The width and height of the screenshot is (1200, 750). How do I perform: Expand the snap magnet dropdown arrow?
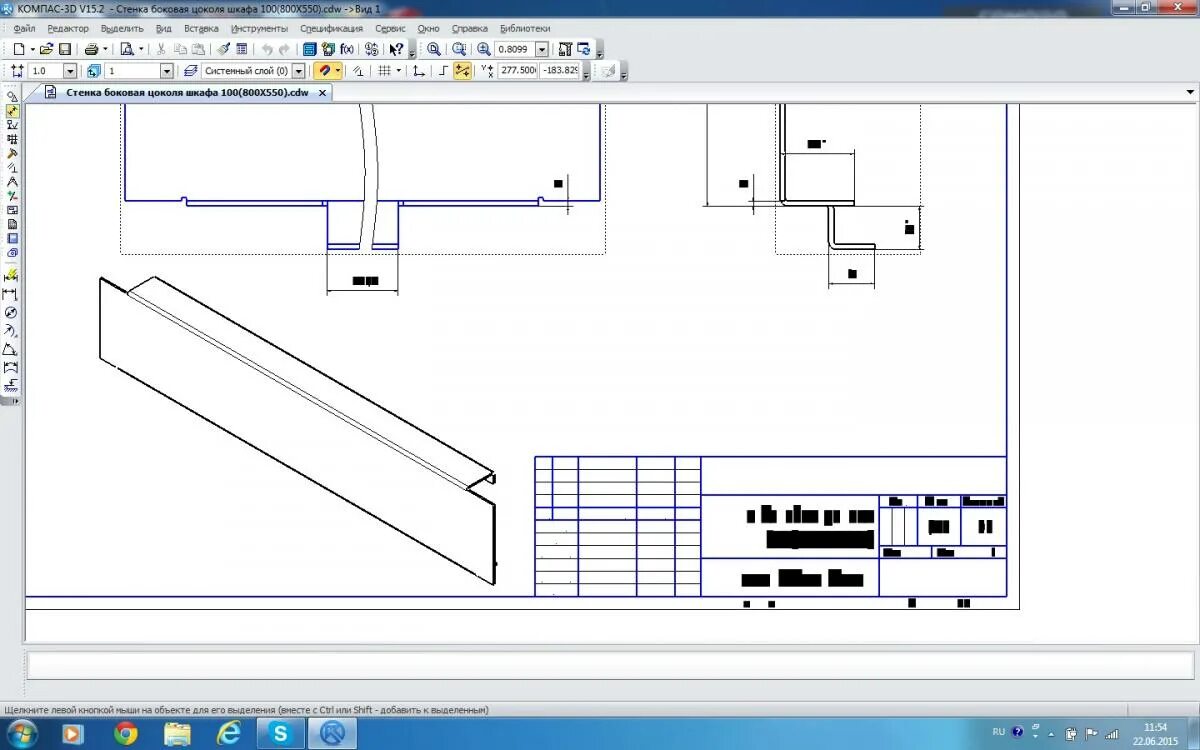(x=338, y=71)
